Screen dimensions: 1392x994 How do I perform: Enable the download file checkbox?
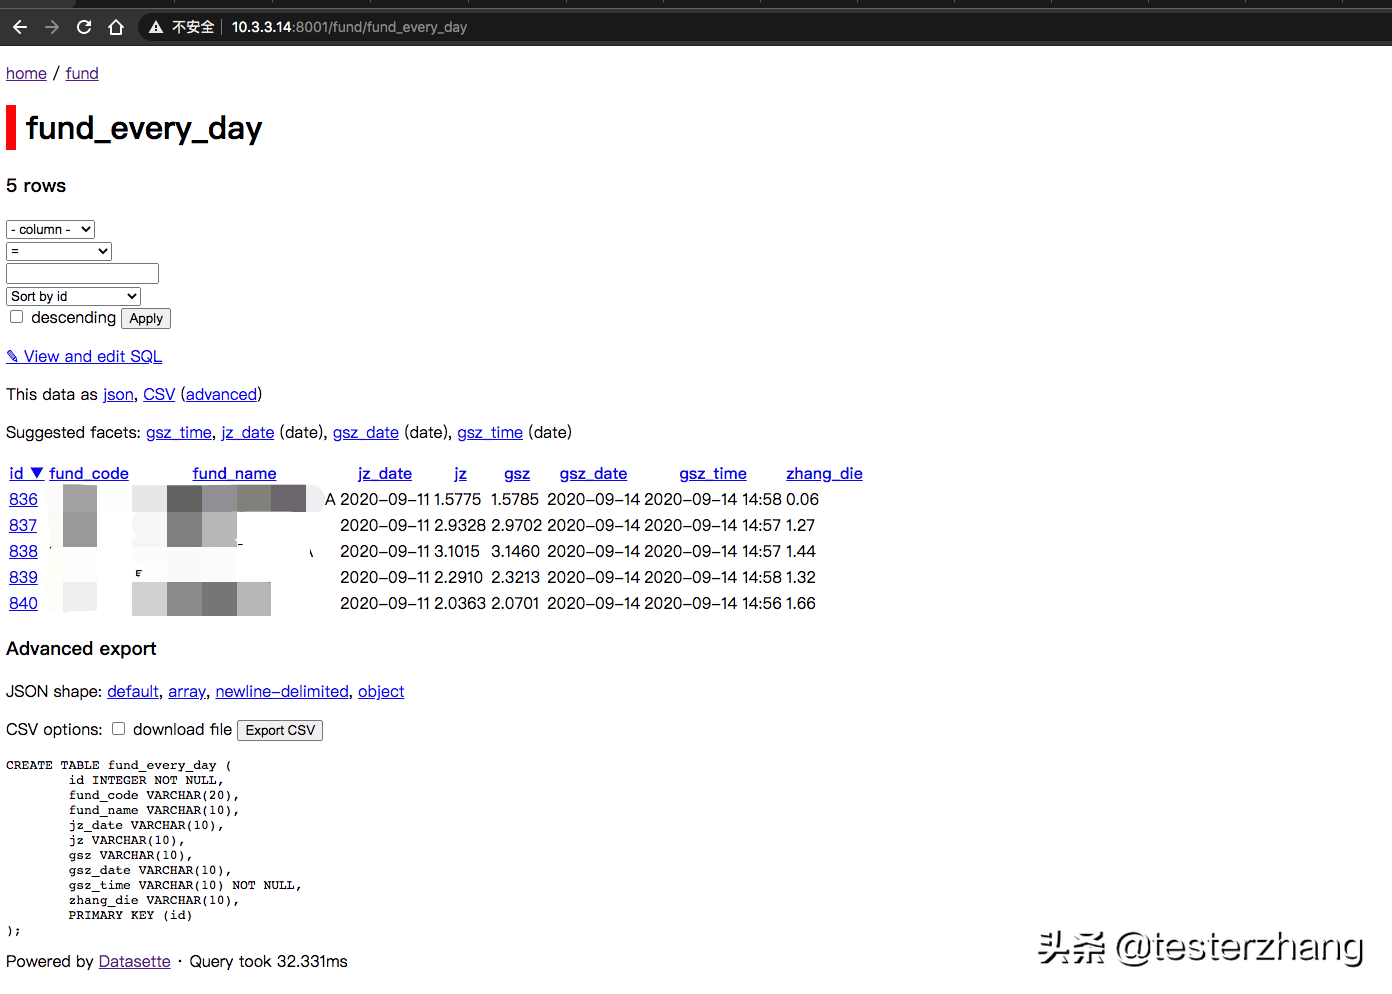[118, 729]
